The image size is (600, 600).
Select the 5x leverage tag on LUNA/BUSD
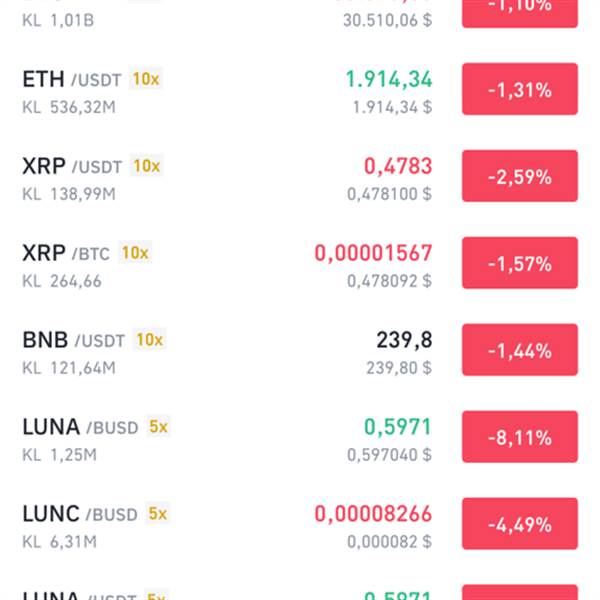tap(158, 426)
